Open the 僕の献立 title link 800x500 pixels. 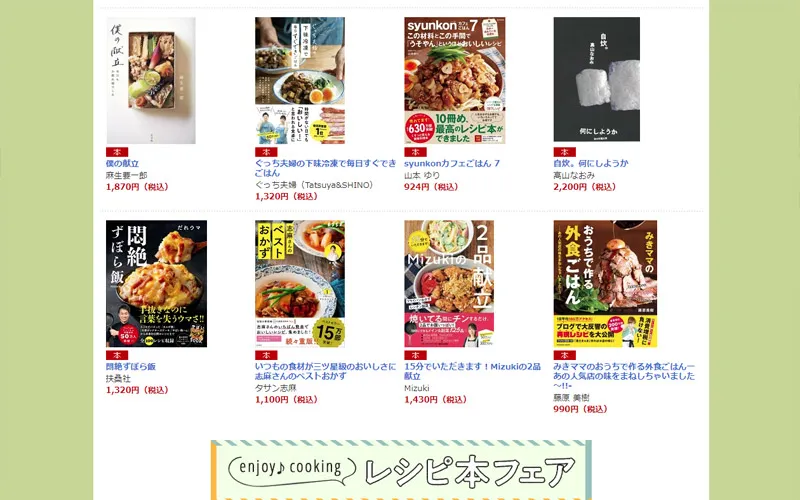coord(122,163)
